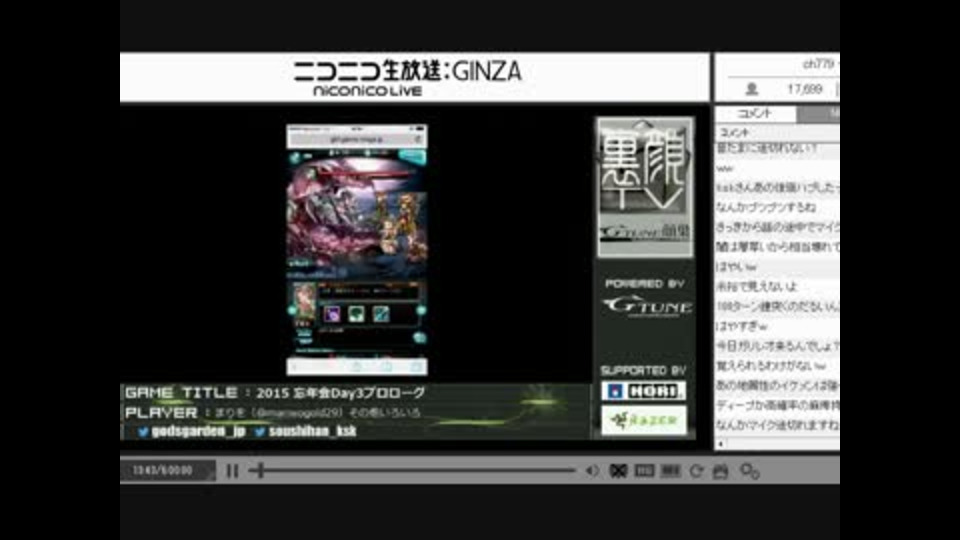
Task: Select comment starting 'なんかマイク途切れますね'
Action: (777, 424)
